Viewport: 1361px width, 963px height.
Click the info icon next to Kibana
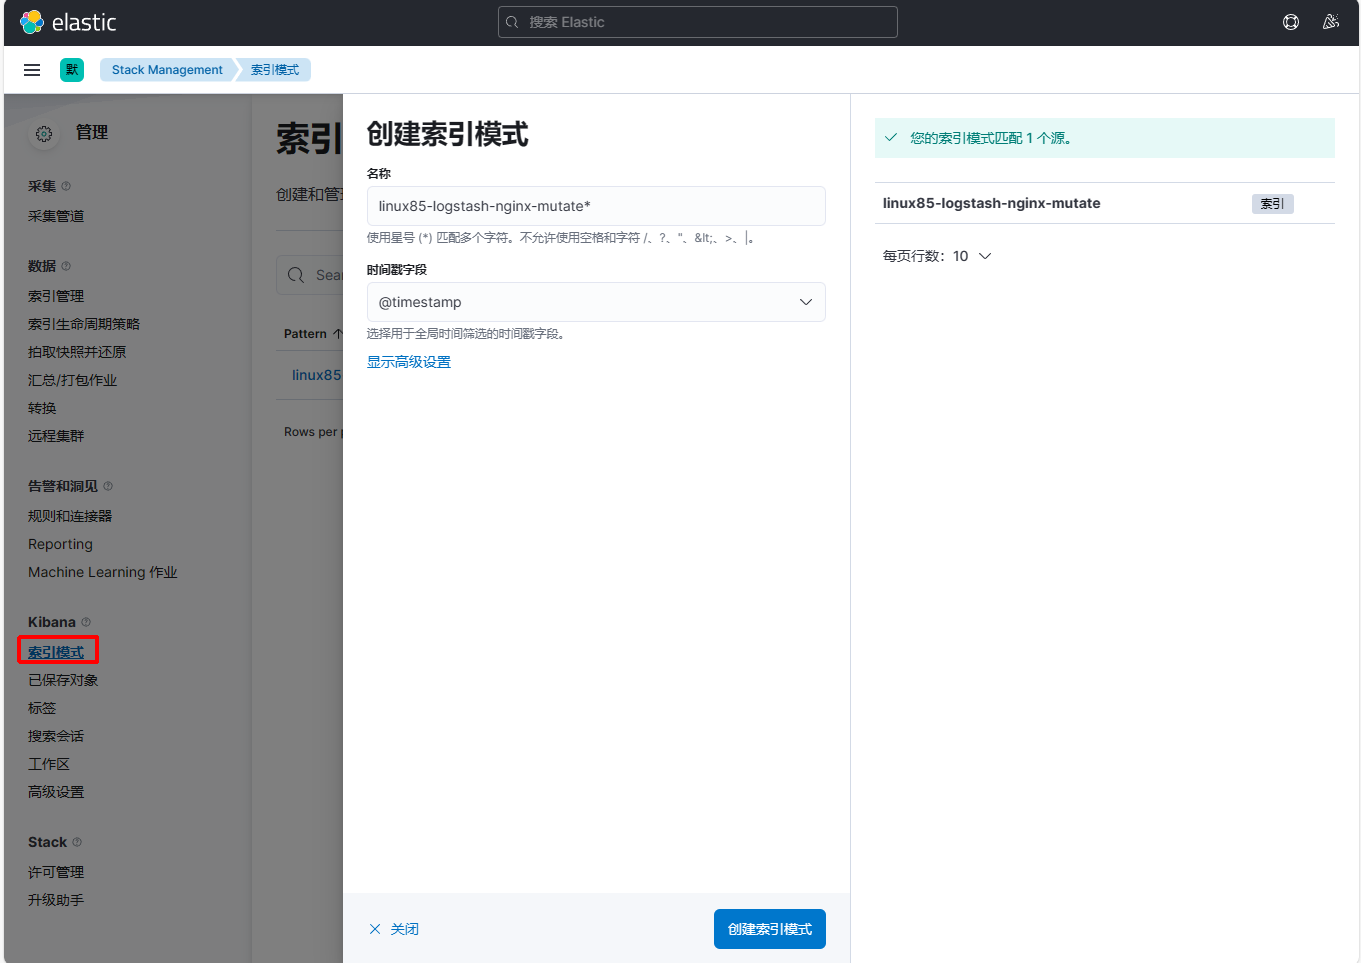[86, 622]
